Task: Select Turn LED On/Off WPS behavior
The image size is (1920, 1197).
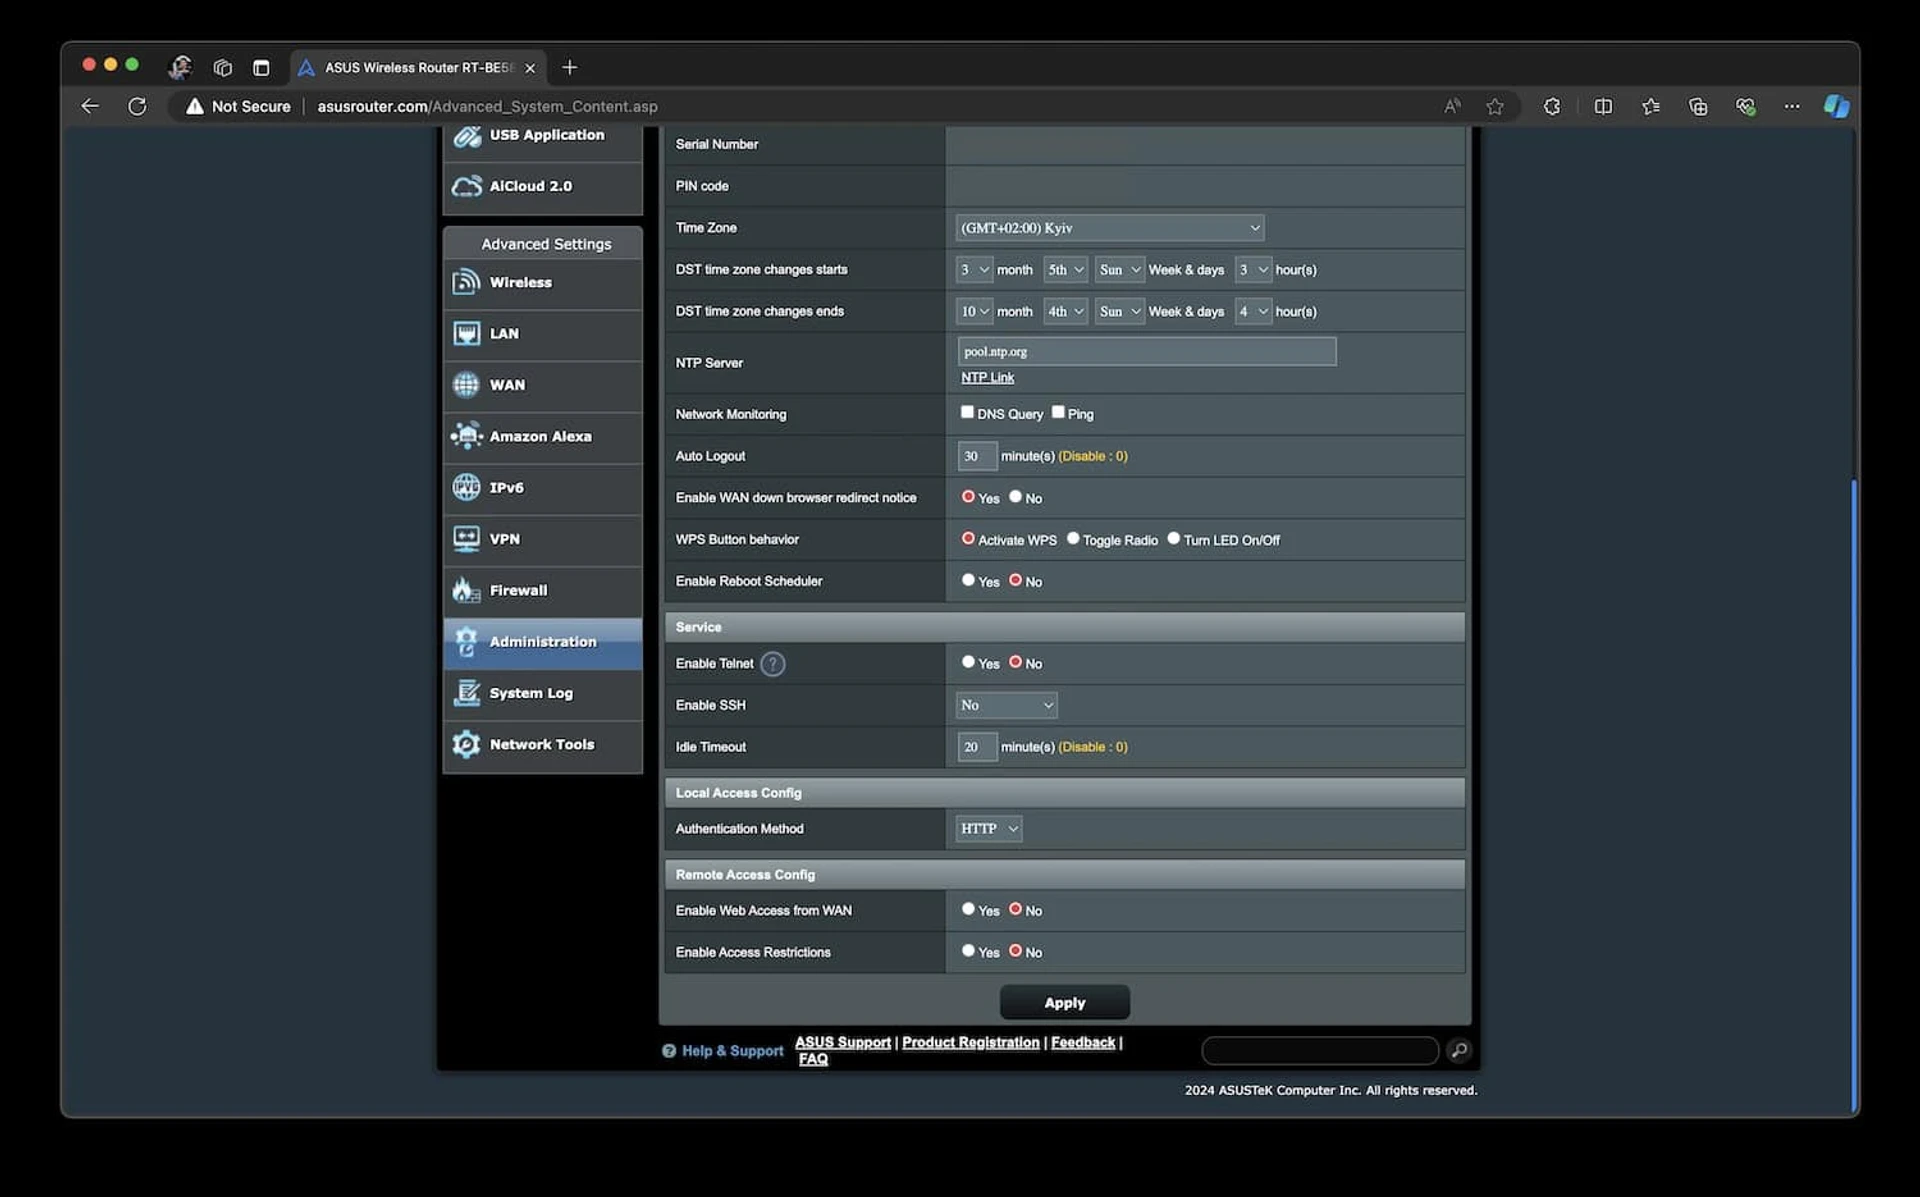Action: click(x=1174, y=538)
